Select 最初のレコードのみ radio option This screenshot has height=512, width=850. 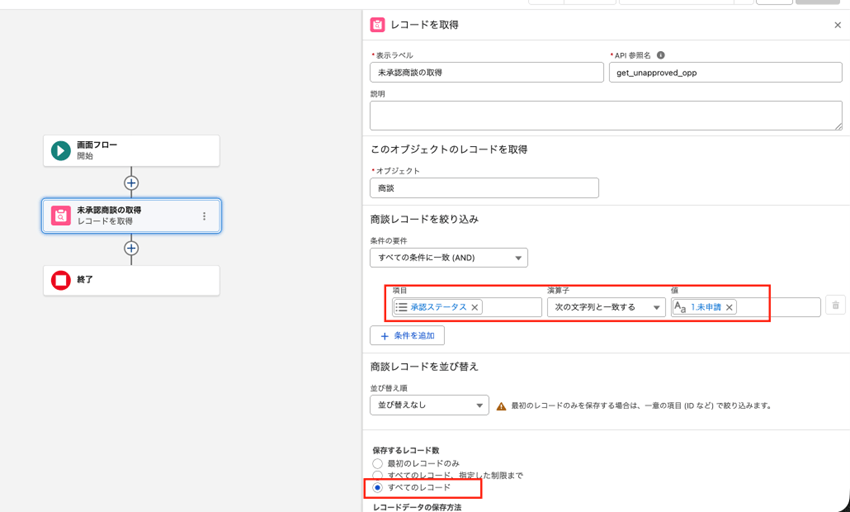point(377,464)
